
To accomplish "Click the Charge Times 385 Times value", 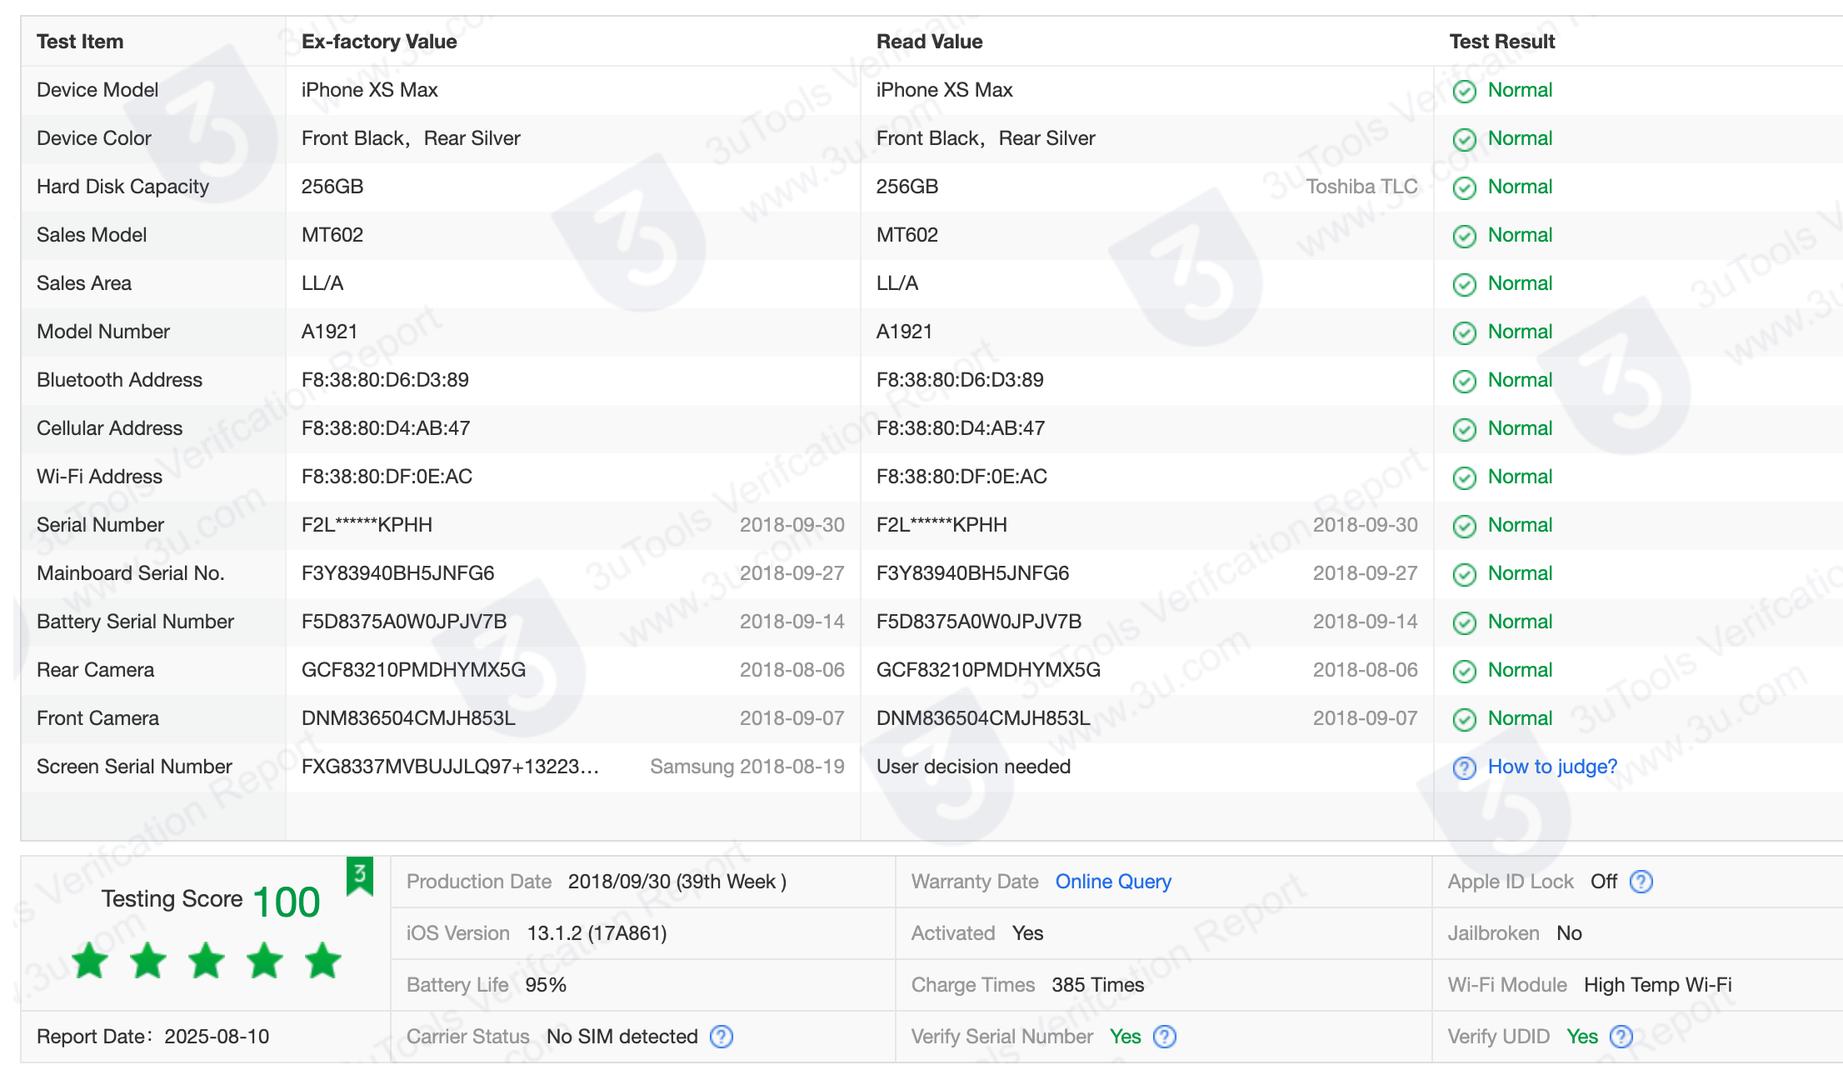I will (x=1098, y=985).
